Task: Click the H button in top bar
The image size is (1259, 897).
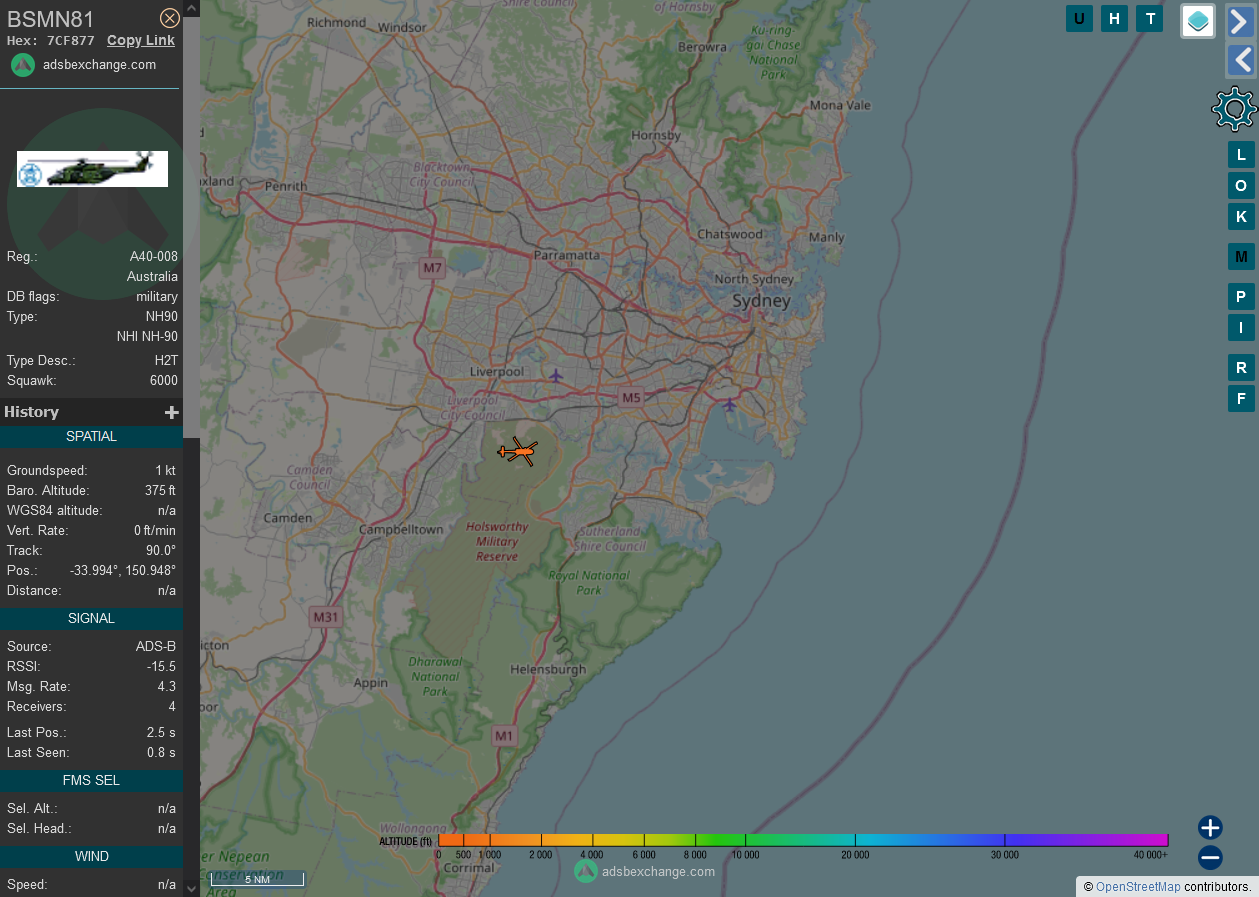Action: click(1114, 19)
